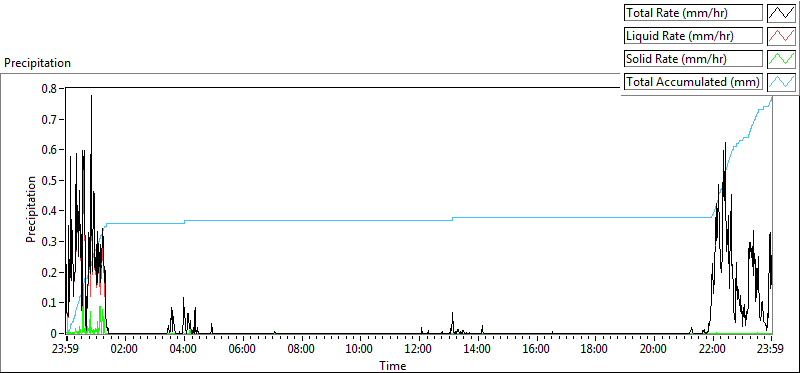The image size is (800, 373).
Task: Click the 22:00 time label
Action: pyautogui.click(x=712, y=350)
